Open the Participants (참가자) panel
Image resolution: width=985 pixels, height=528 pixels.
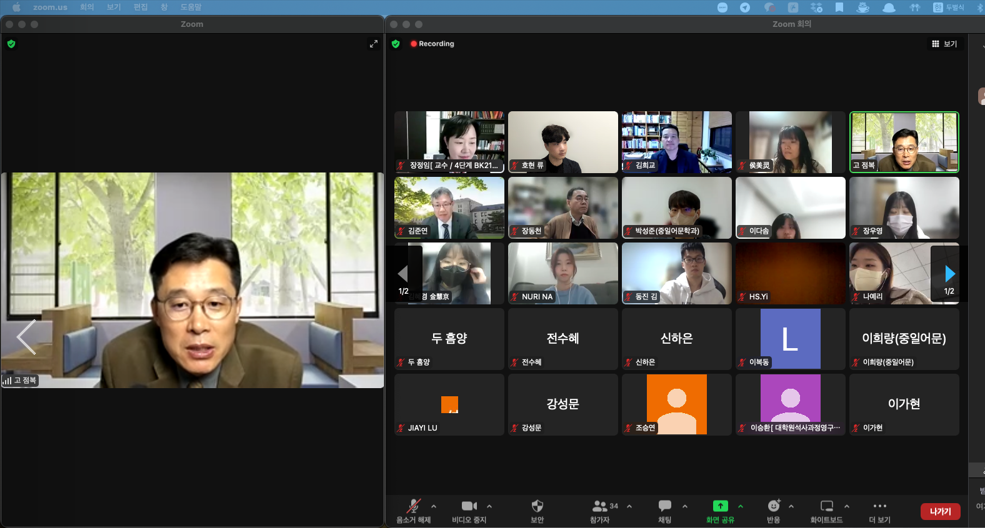point(600,507)
